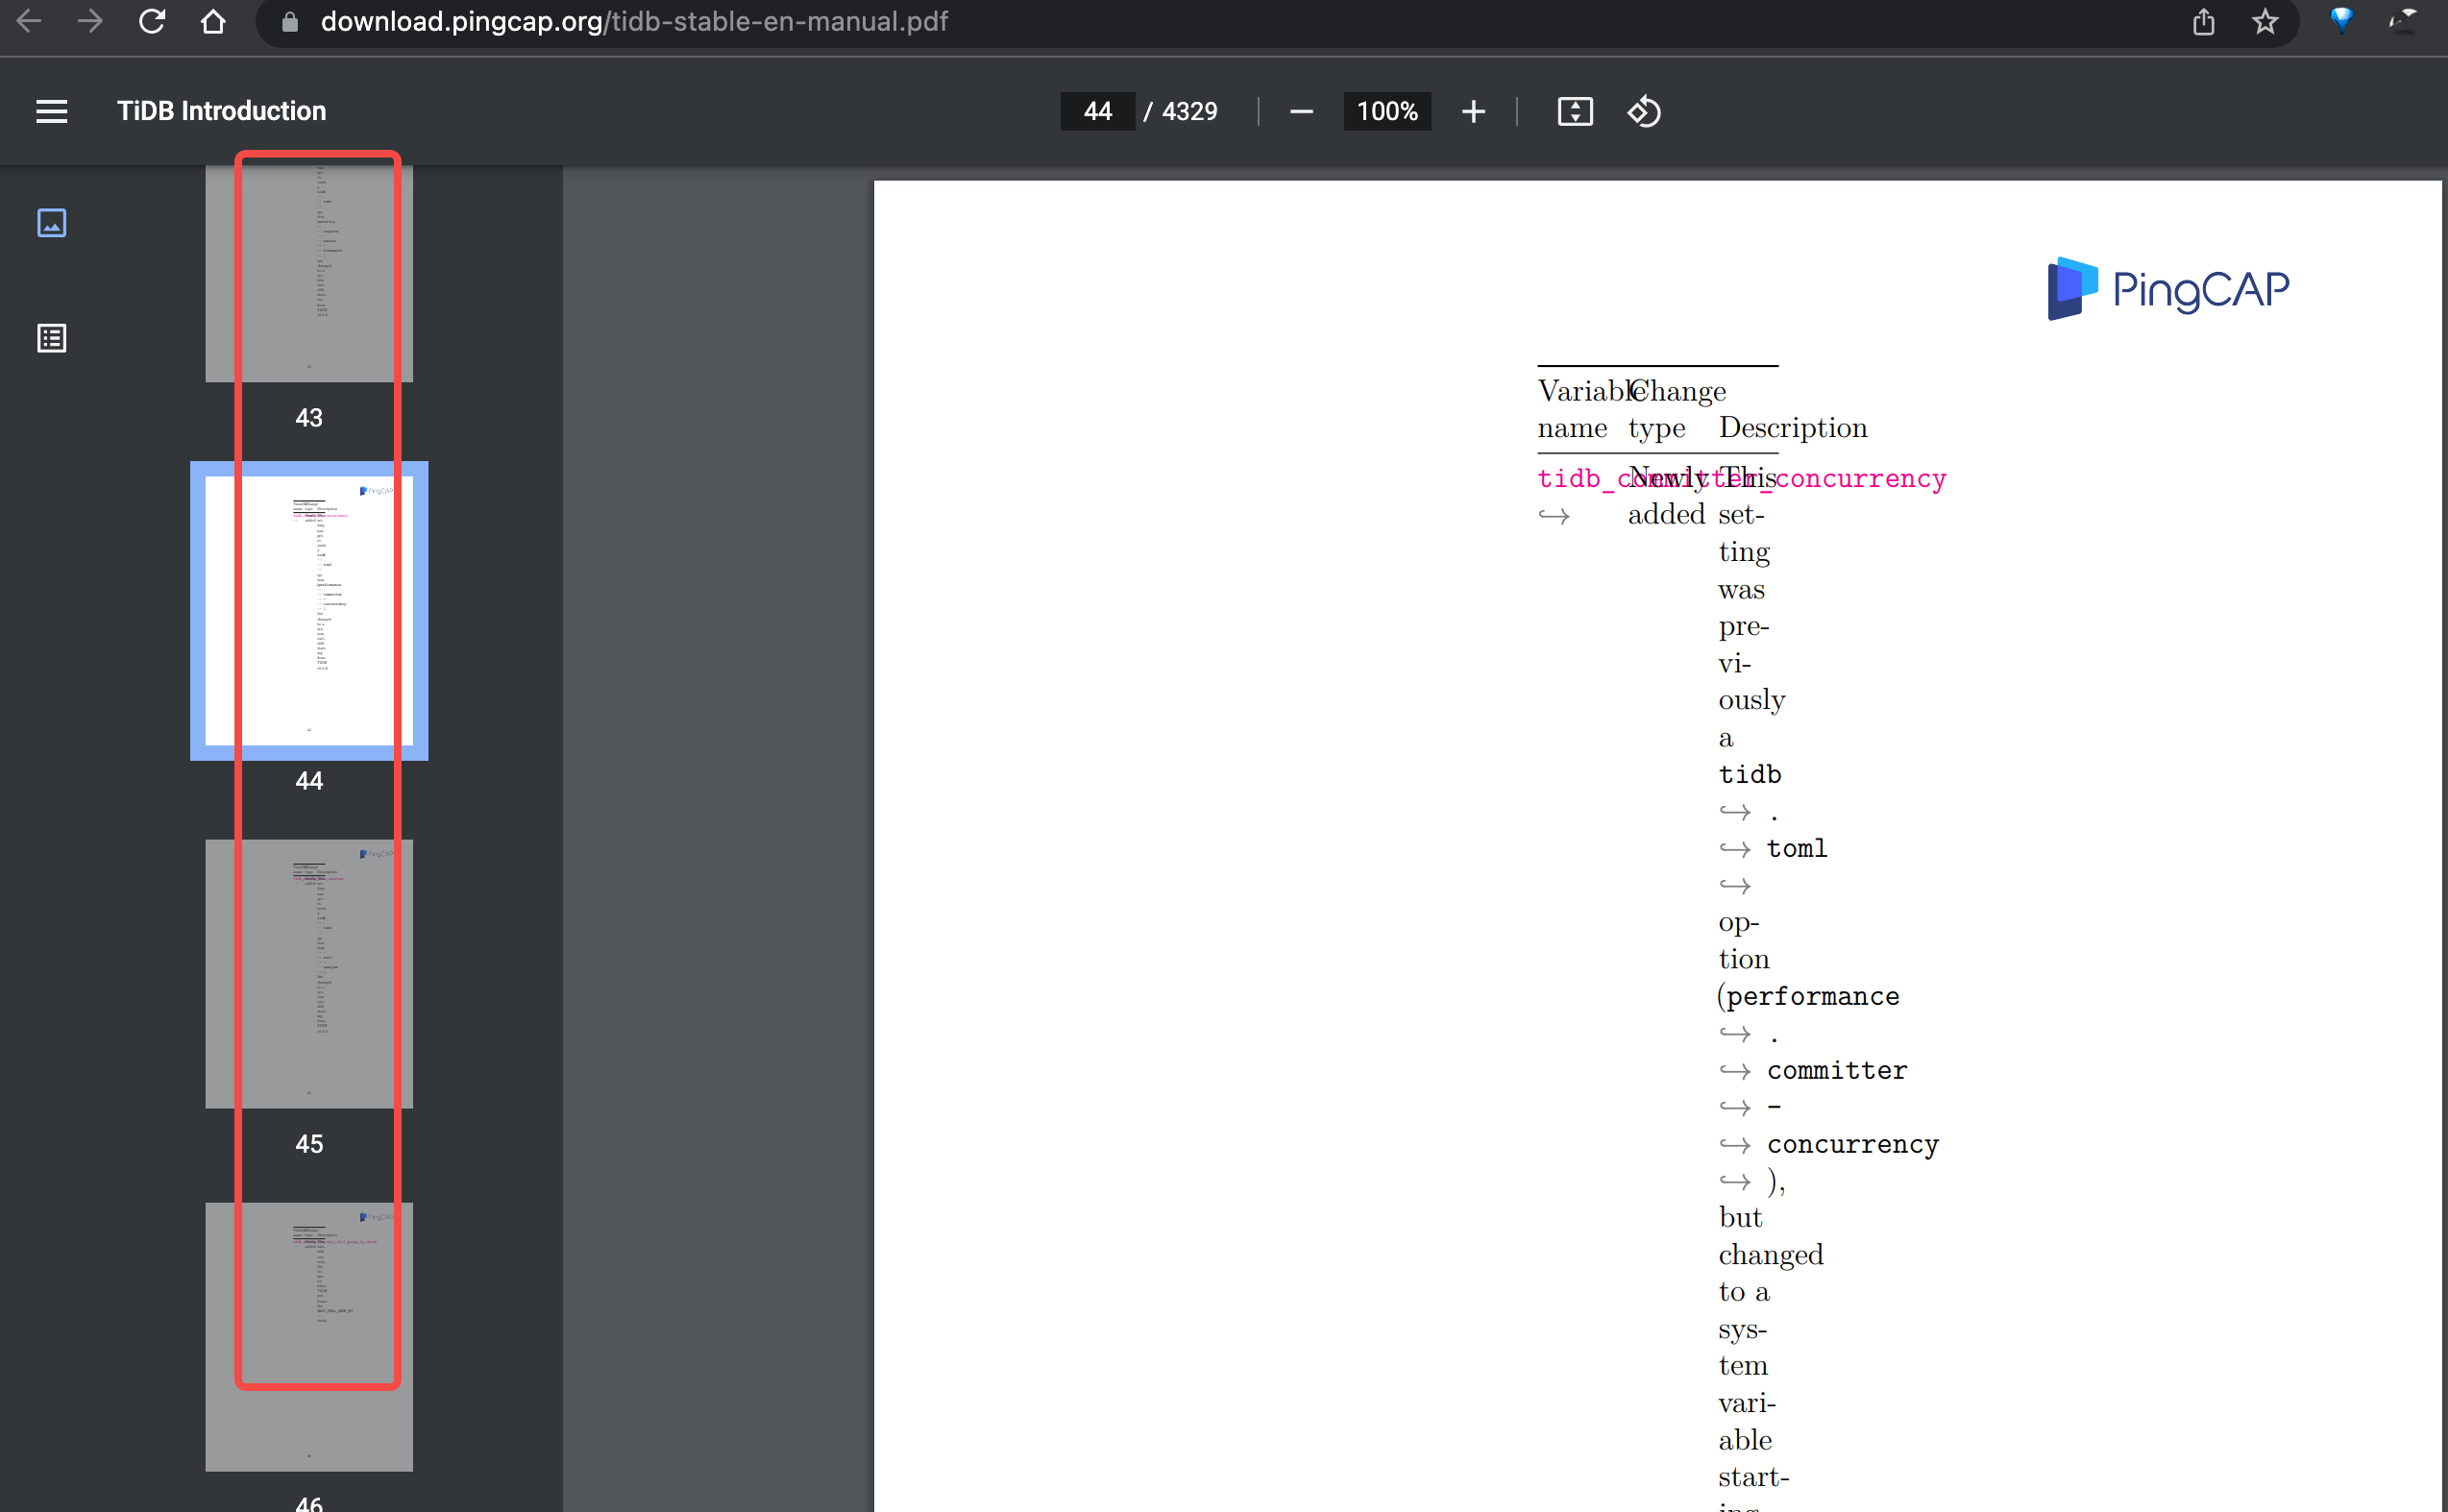This screenshot has width=2448, height=1512.
Task: Edit the current page number 44
Action: click(x=1097, y=111)
